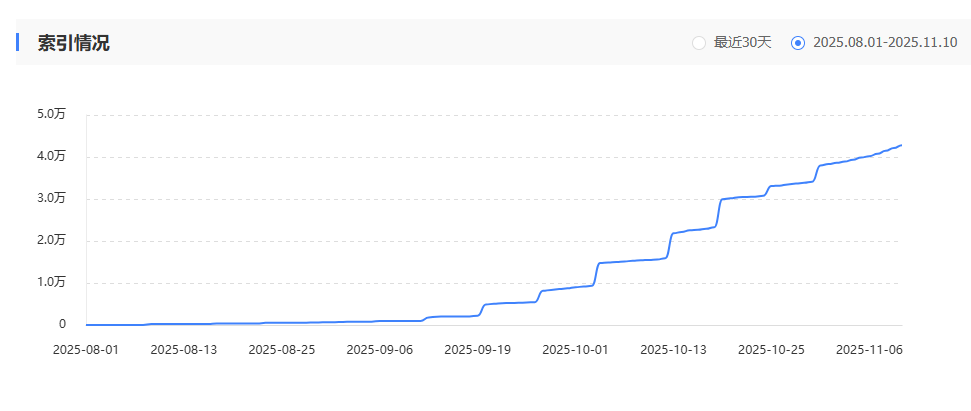This screenshot has height=411, width=971.
Task: Click the 1.0万 y-axis label
Action: (x=52, y=282)
